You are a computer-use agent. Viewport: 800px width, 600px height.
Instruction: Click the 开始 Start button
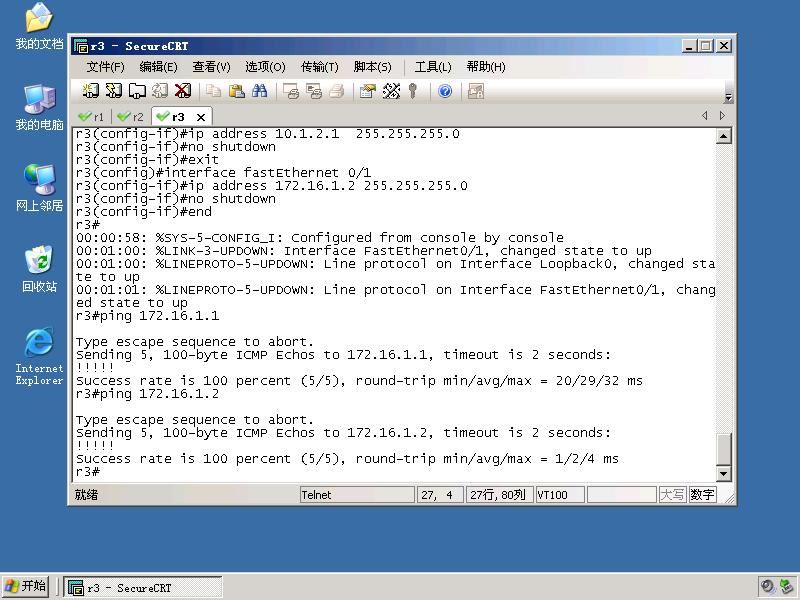26,586
